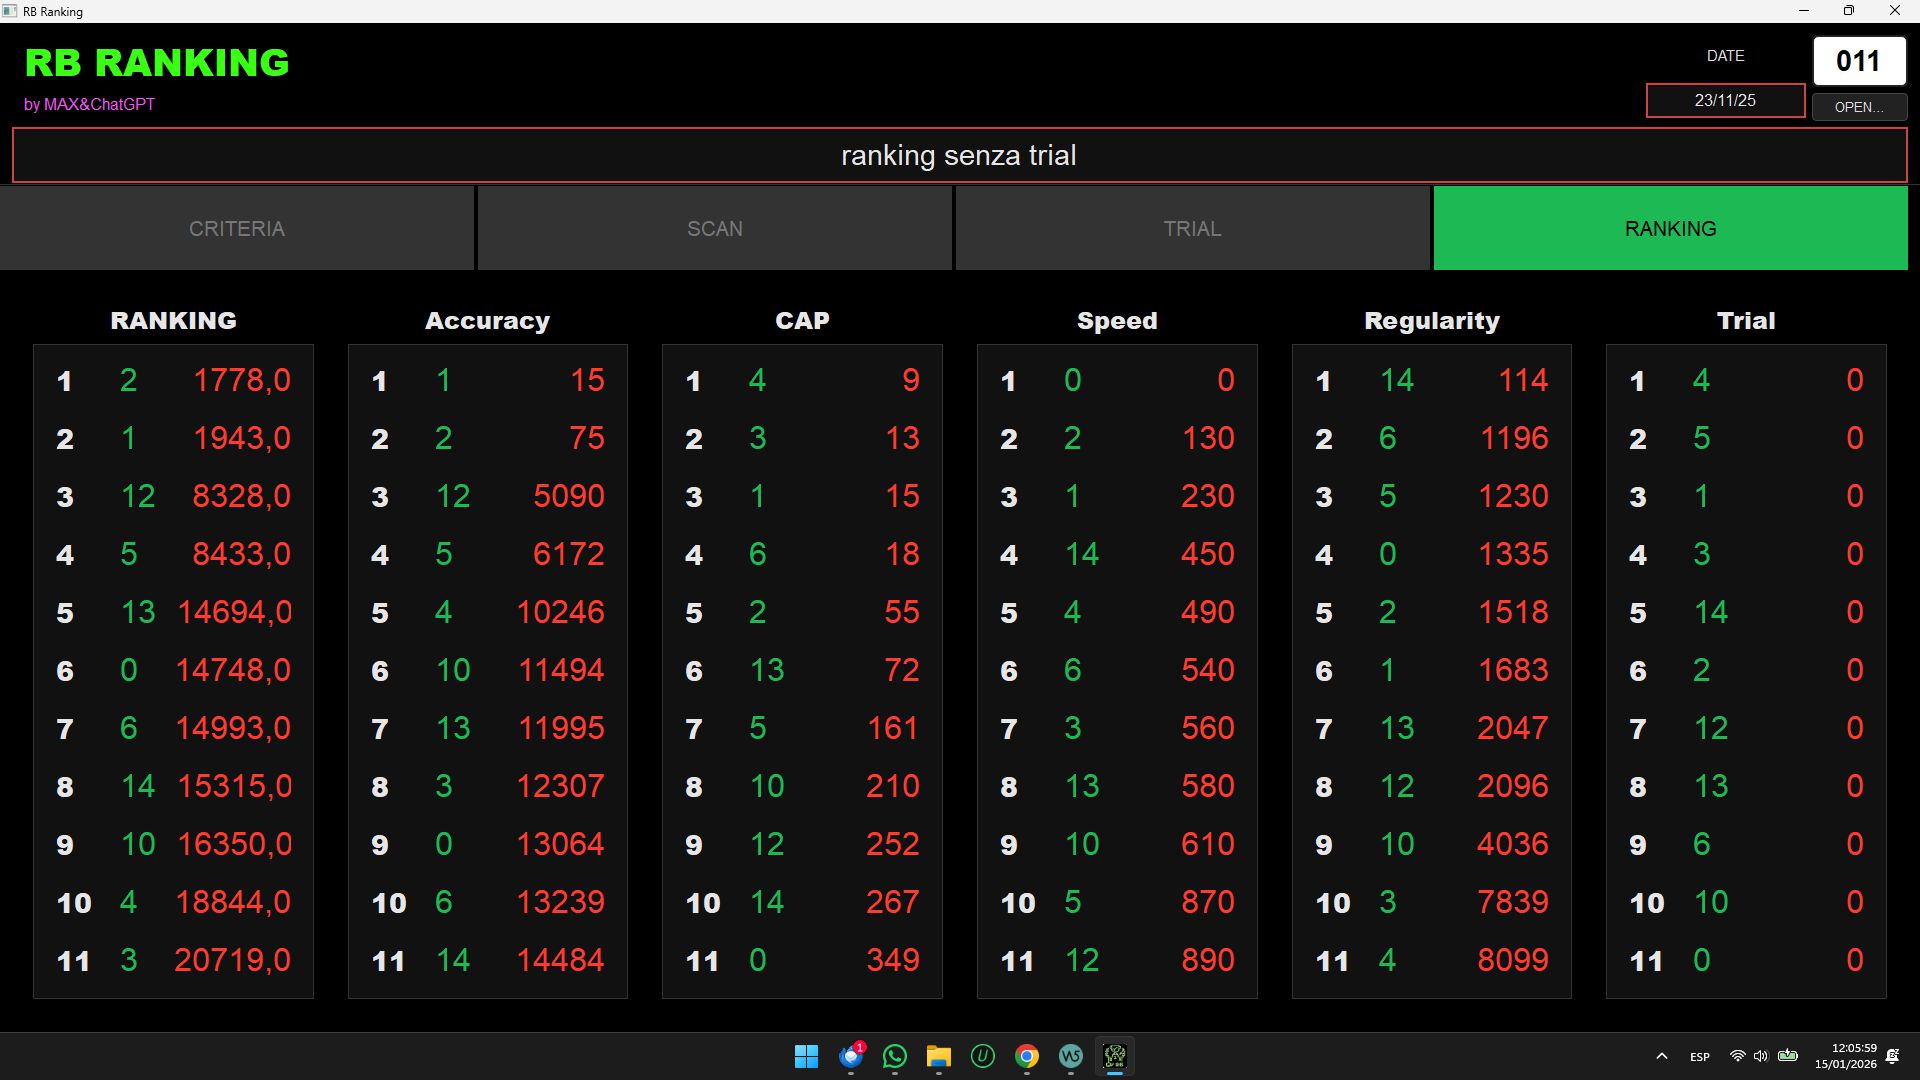Switch to the SCAN tab
Viewport: 1920px width, 1080px height.
tap(714, 229)
